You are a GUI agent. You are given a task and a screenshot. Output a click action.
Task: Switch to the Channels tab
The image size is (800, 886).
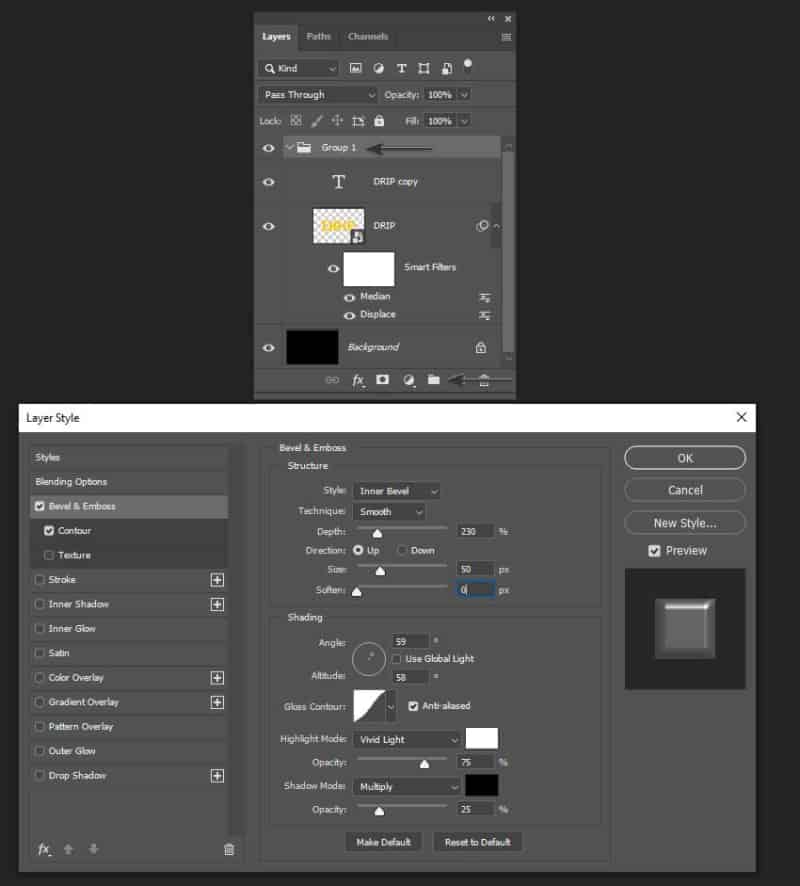pyautogui.click(x=368, y=37)
